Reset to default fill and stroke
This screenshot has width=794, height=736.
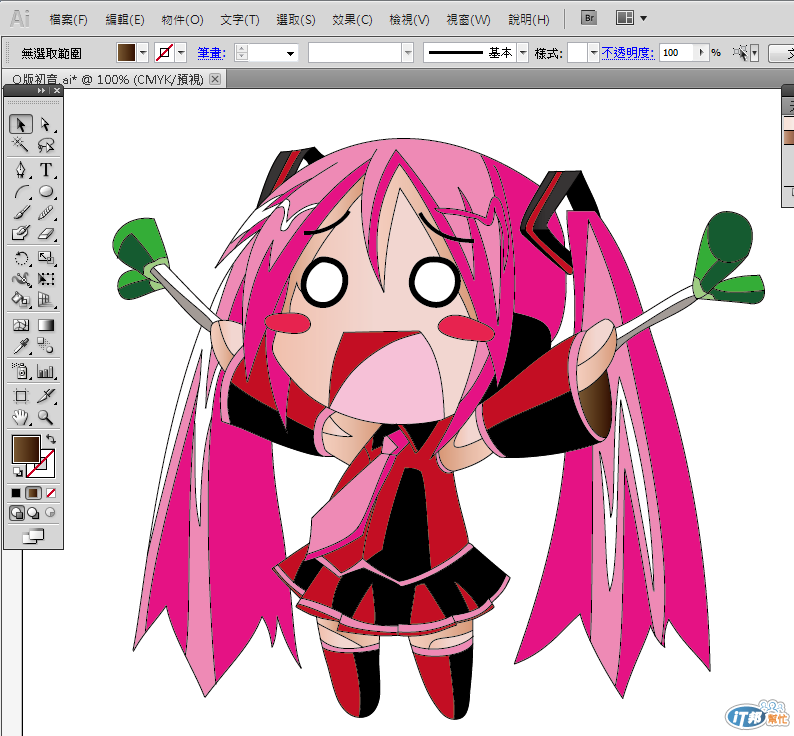coord(18,472)
